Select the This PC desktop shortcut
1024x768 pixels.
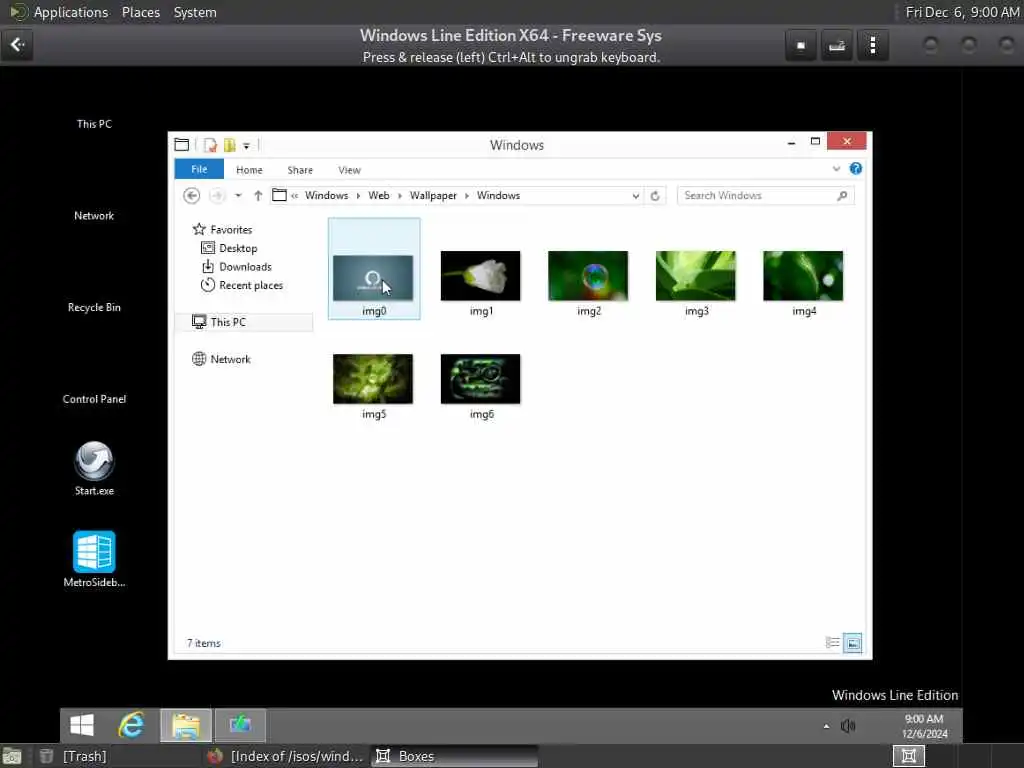(94, 123)
